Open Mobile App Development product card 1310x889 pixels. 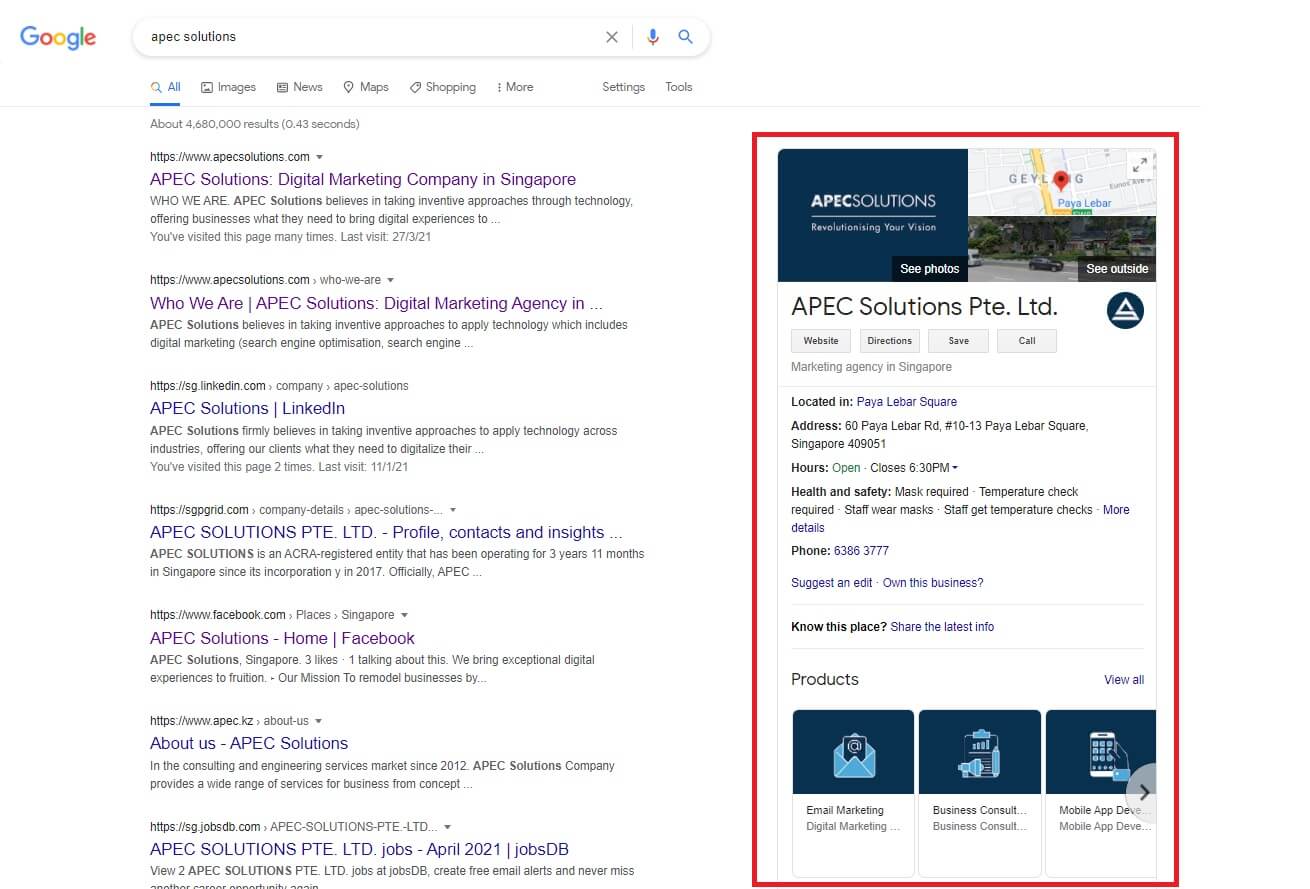tap(1101, 793)
